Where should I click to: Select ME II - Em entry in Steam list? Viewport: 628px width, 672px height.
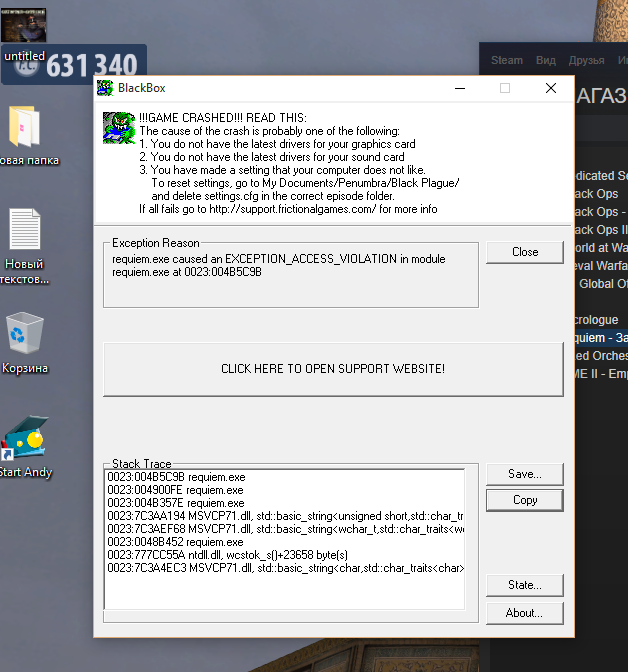coord(601,374)
